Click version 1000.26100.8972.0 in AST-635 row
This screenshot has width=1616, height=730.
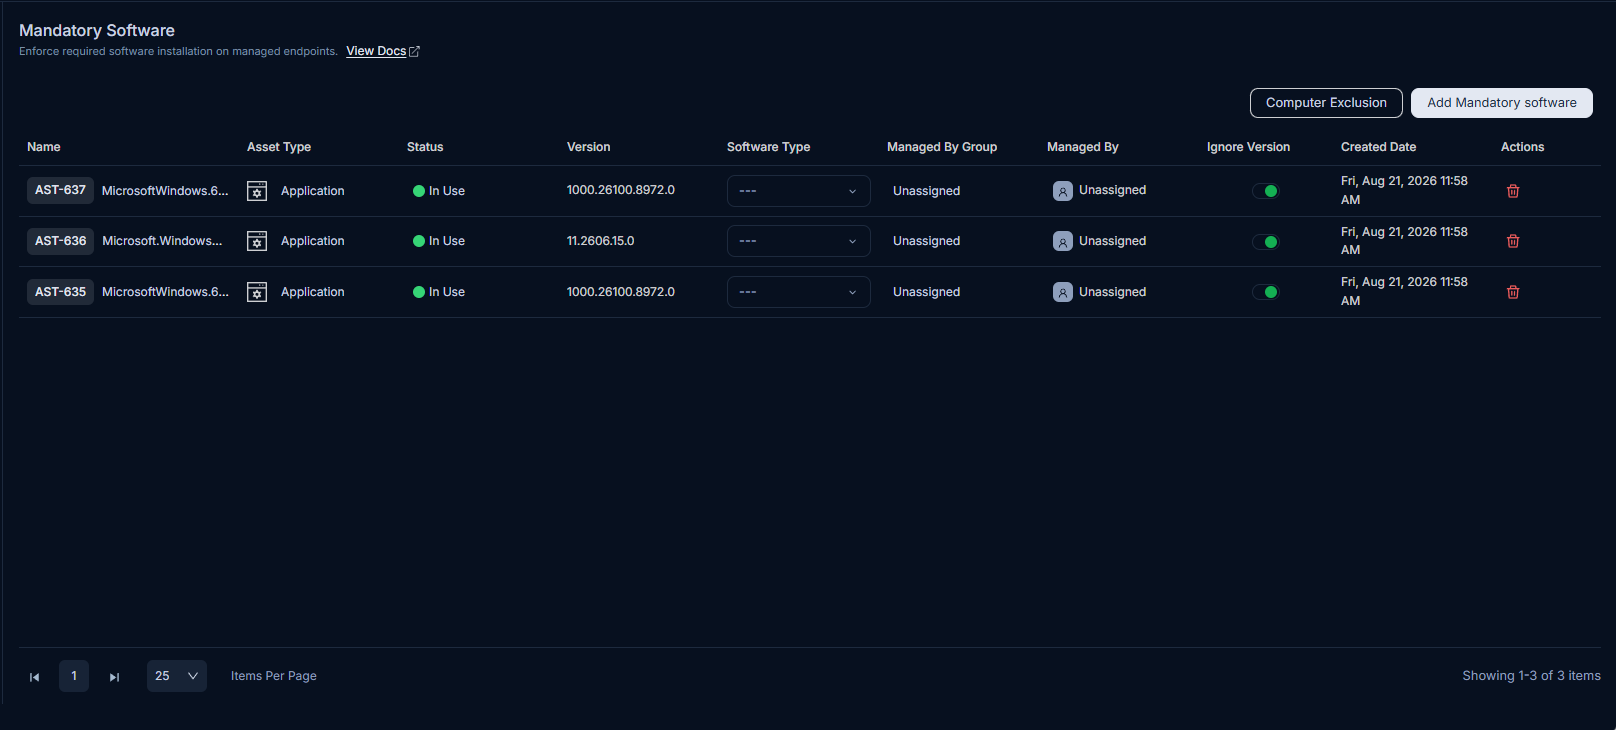pos(621,292)
